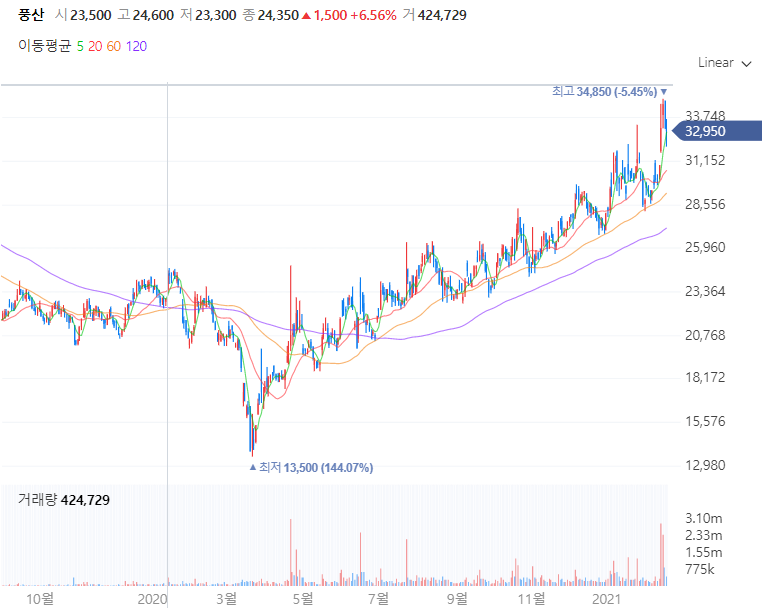The width and height of the screenshot is (762, 608).
Task: Click the 31,152 price axis label
Action: tap(705, 160)
